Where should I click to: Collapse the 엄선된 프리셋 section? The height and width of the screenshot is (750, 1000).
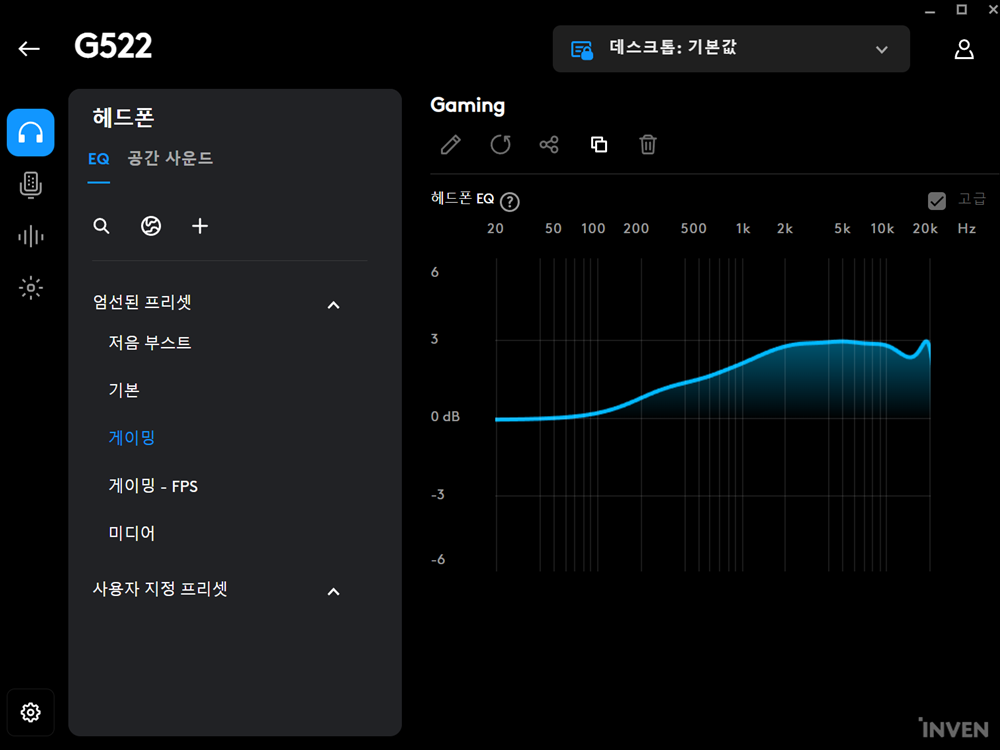pyautogui.click(x=334, y=305)
